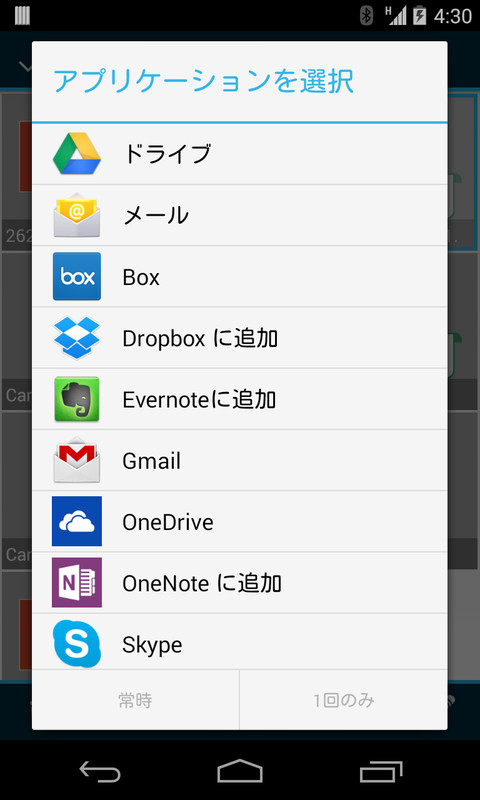This screenshot has height=800, width=480.
Task: Tap the yellow mail envelope icon
Action: [x=77, y=215]
